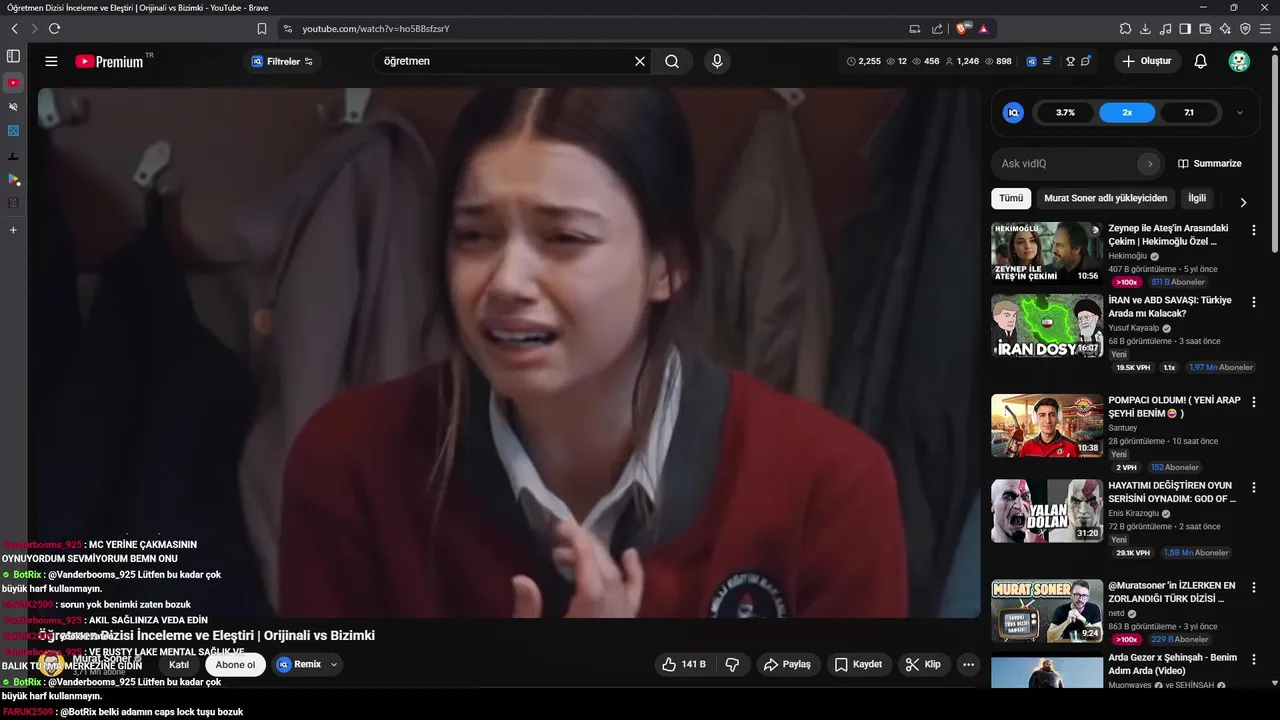1280x720 pixels.
Task: Select the 3.7% vidIQ metric pill
Action: click(1065, 113)
